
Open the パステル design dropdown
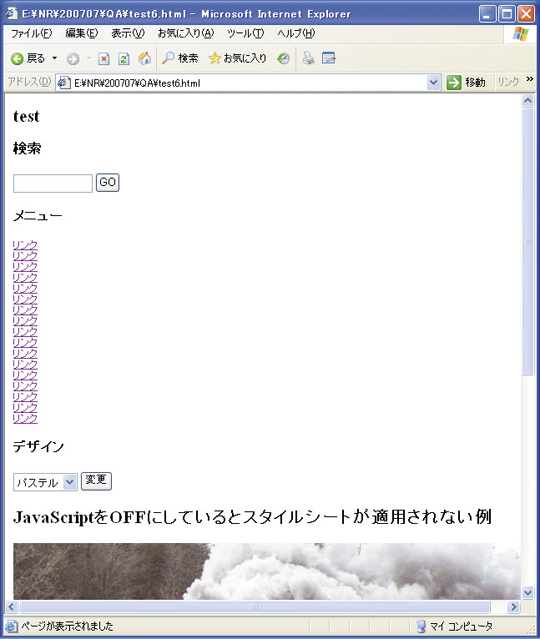(x=45, y=483)
